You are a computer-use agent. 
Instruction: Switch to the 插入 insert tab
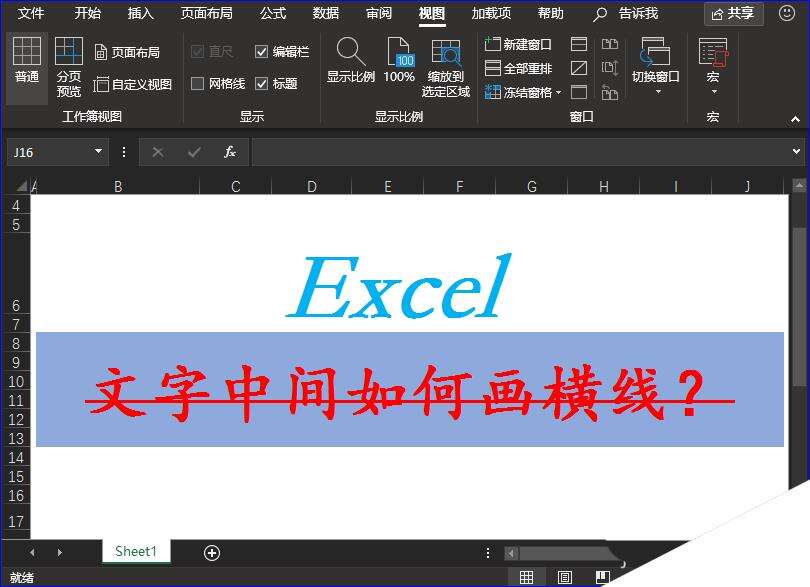click(141, 13)
